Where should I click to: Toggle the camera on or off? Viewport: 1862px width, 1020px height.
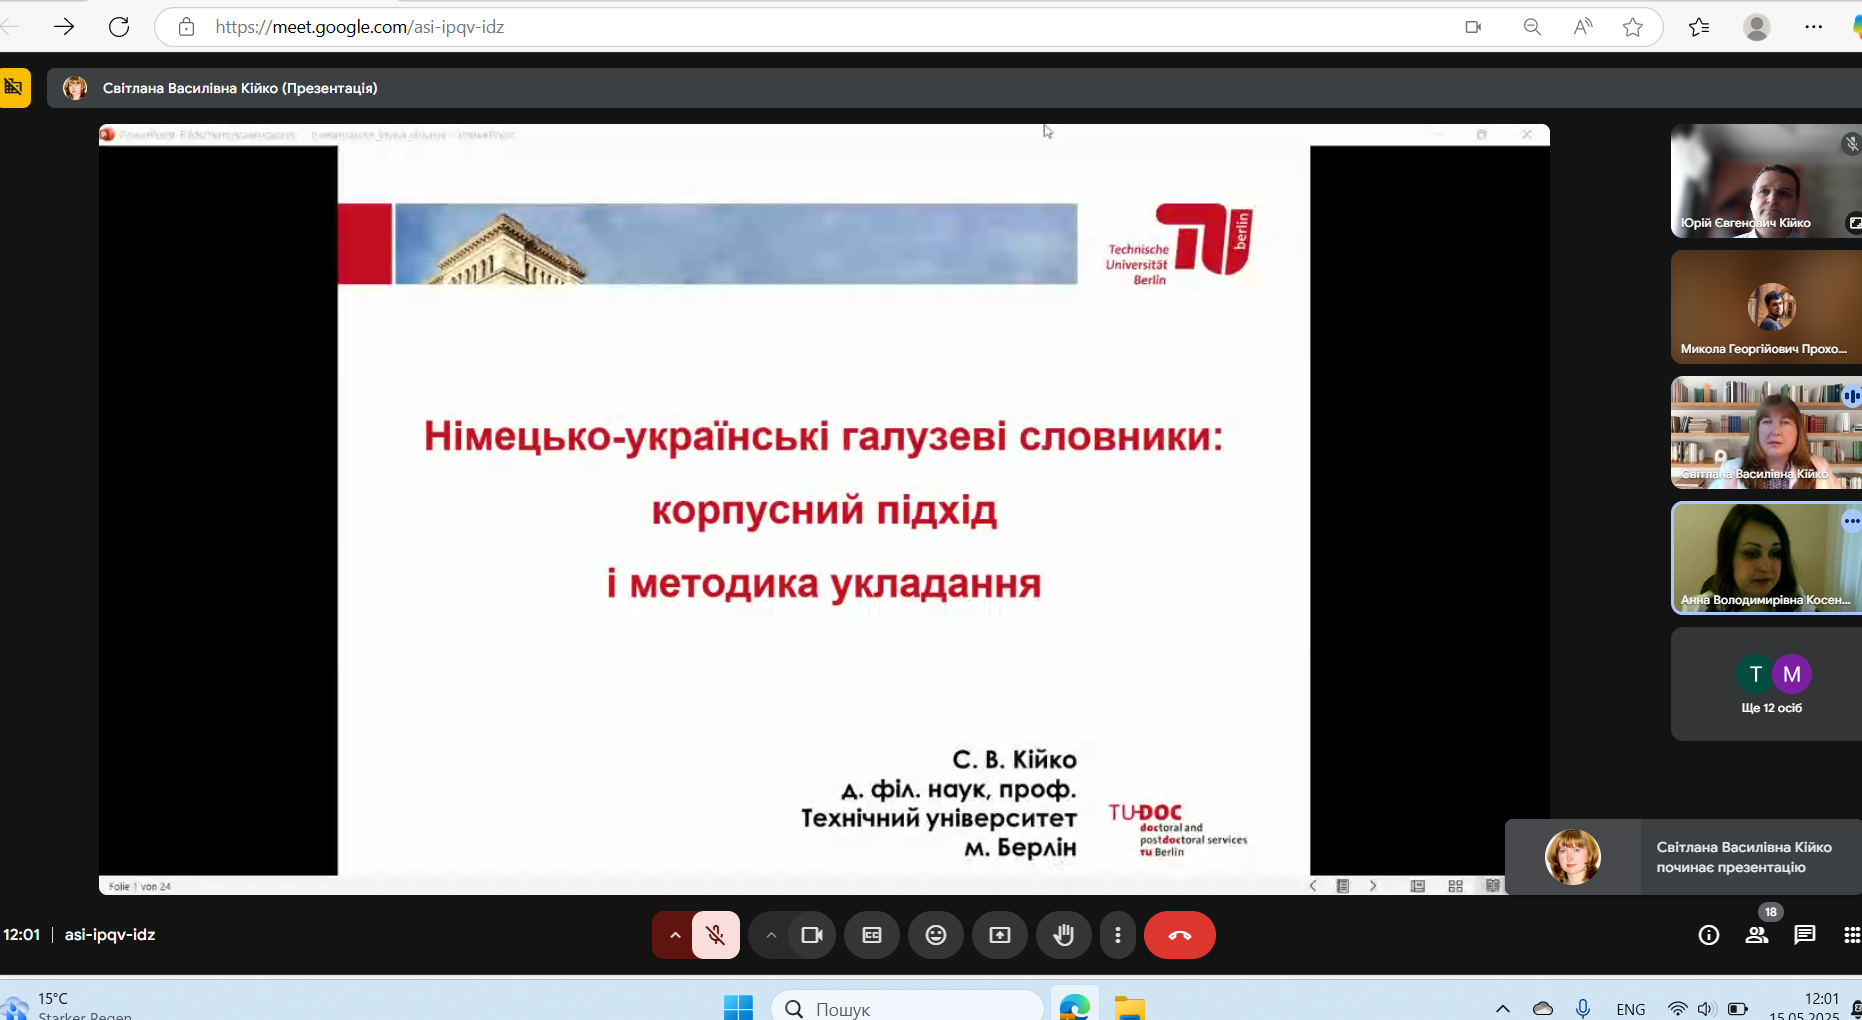(x=811, y=935)
